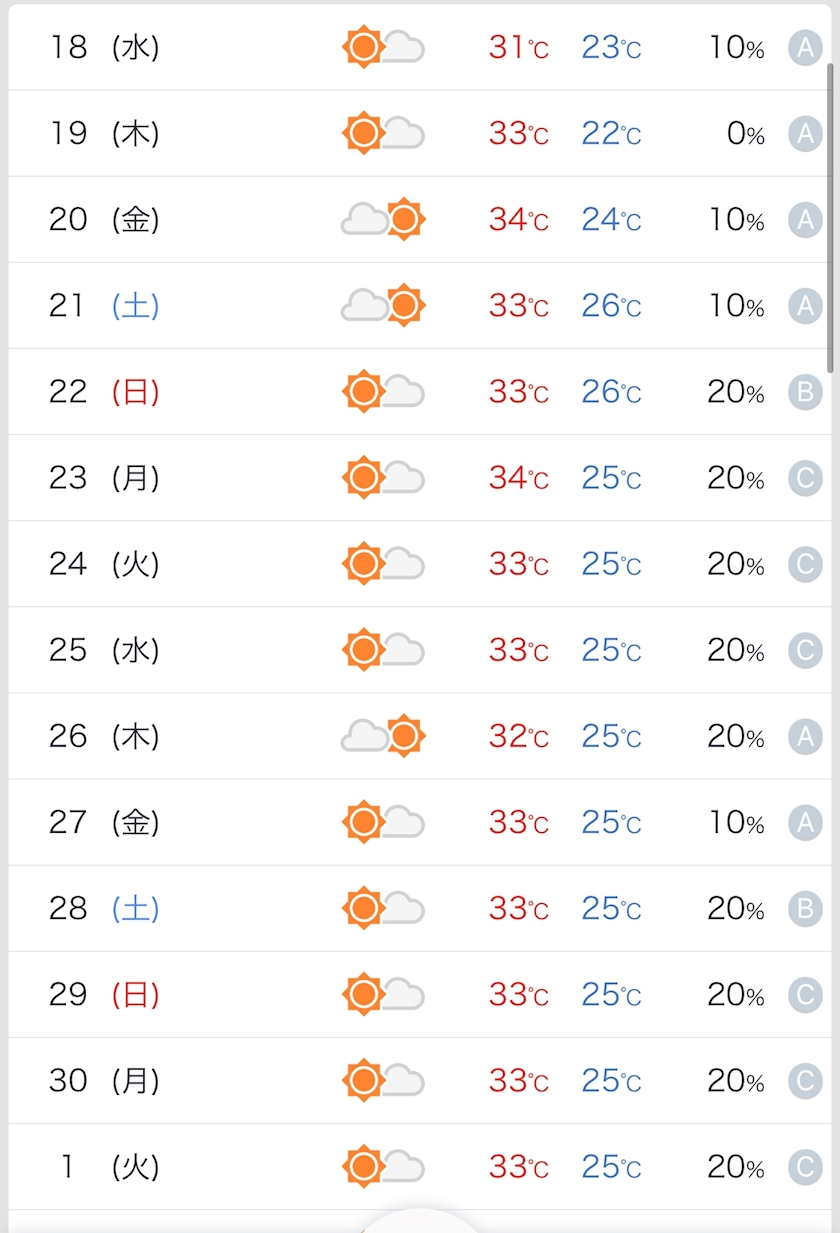Open the forecast row for 24 (火)
The height and width of the screenshot is (1233, 840).
coord(420,564)
